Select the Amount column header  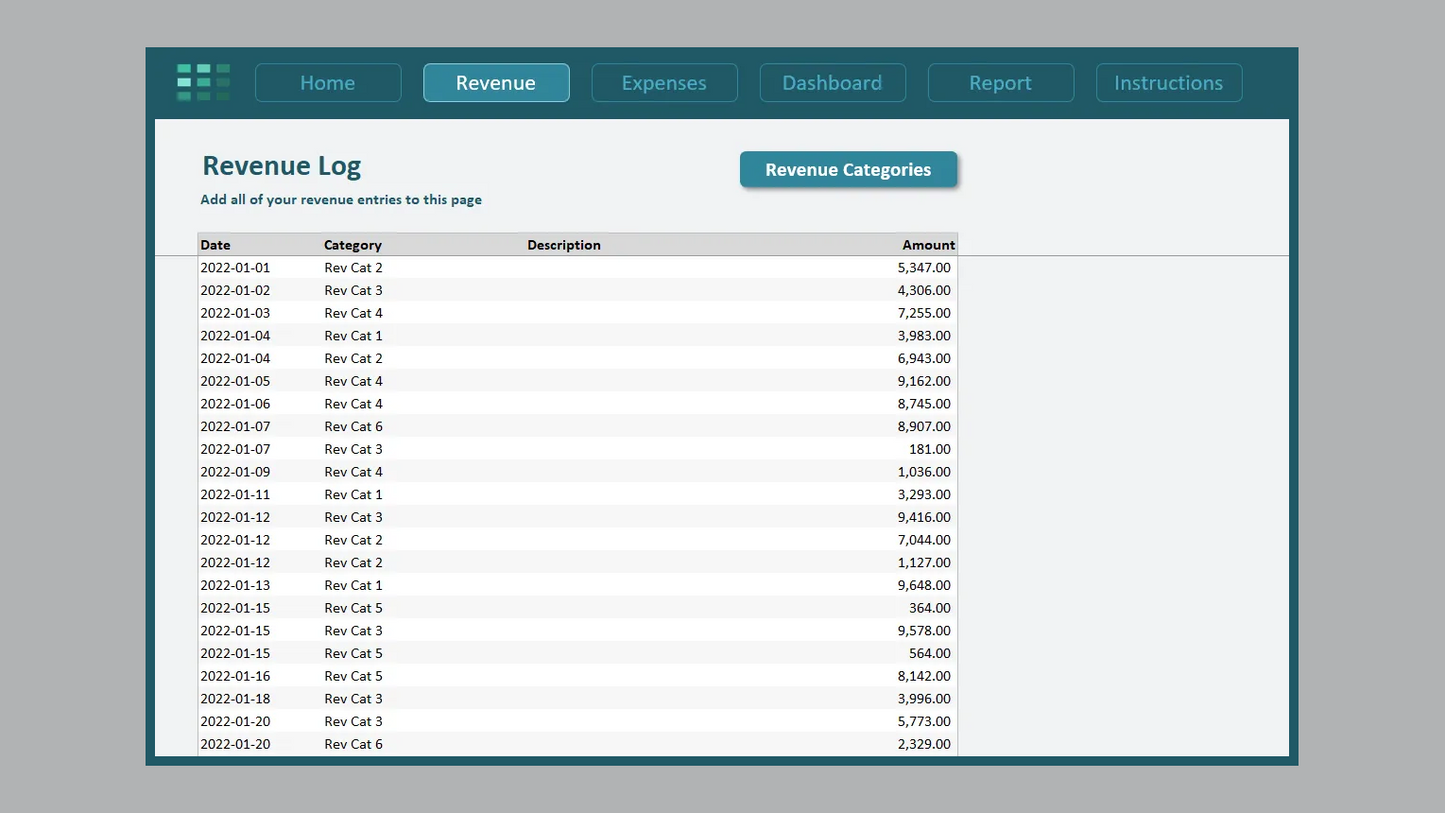pyautogui.click(x=928, y=244)
